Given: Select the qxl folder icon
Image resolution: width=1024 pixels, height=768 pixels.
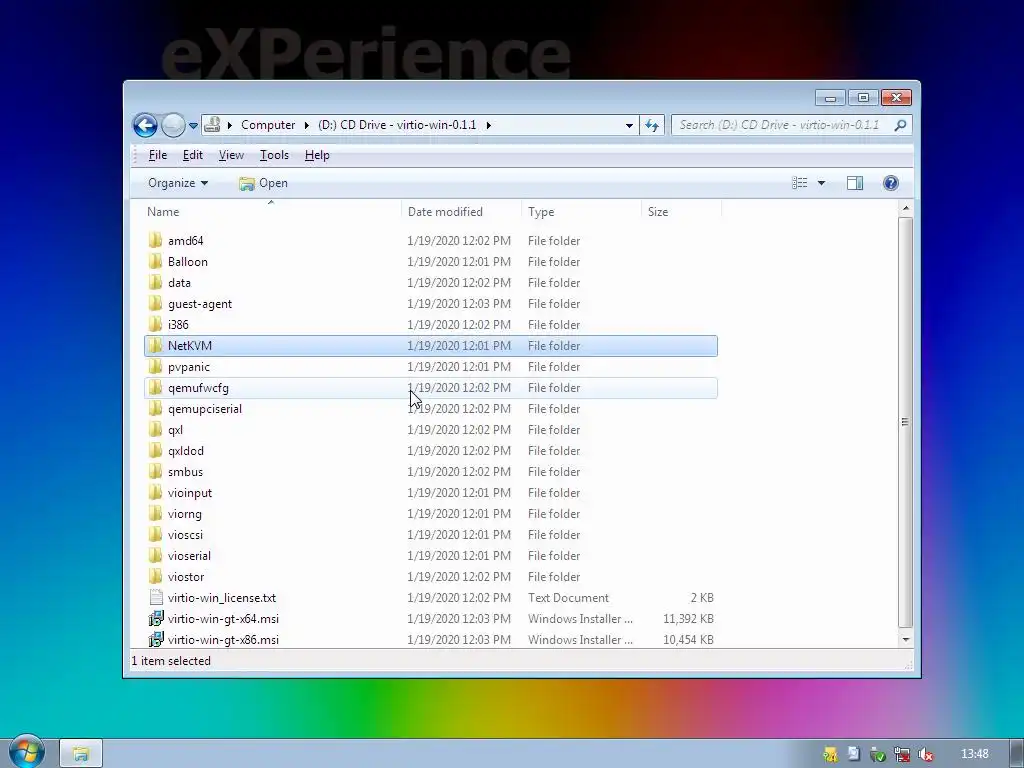Looking at the screenshot, I should (155, 430).
